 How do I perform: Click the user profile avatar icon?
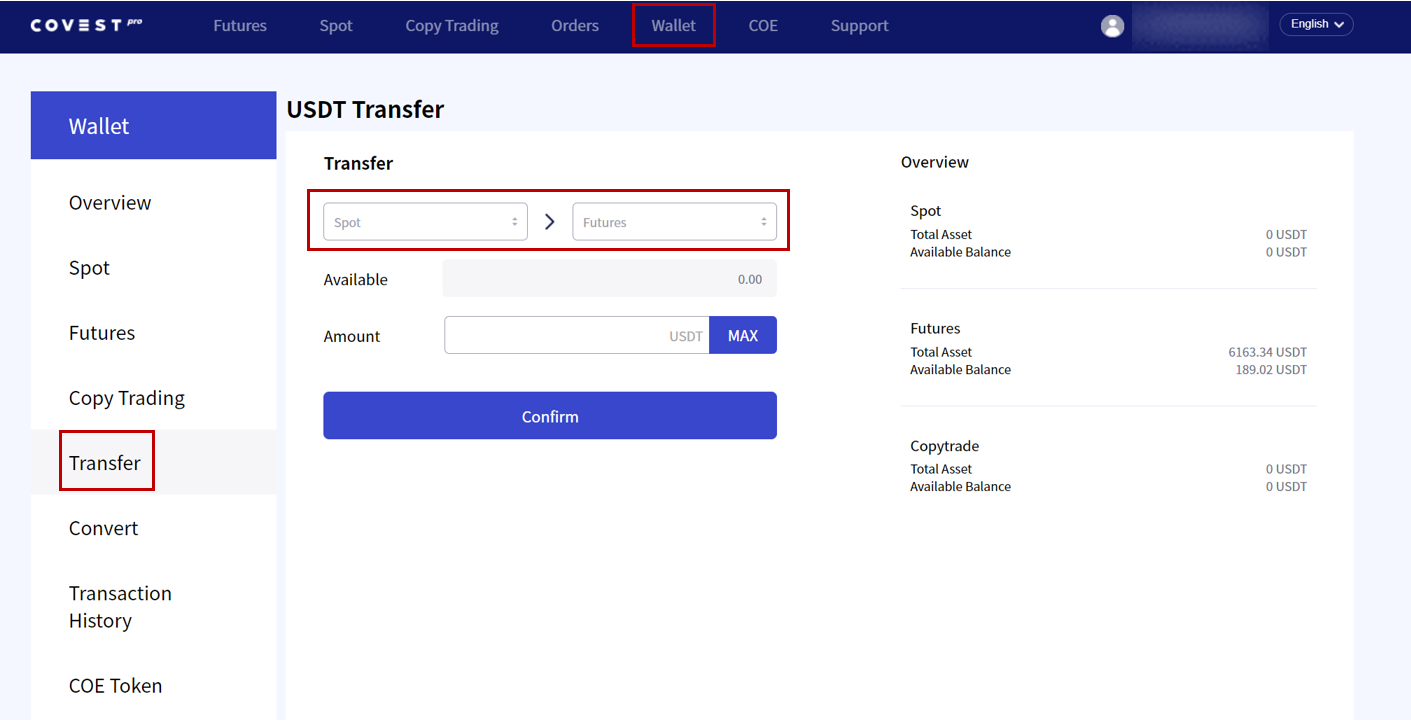click(x=1112, y=26)
